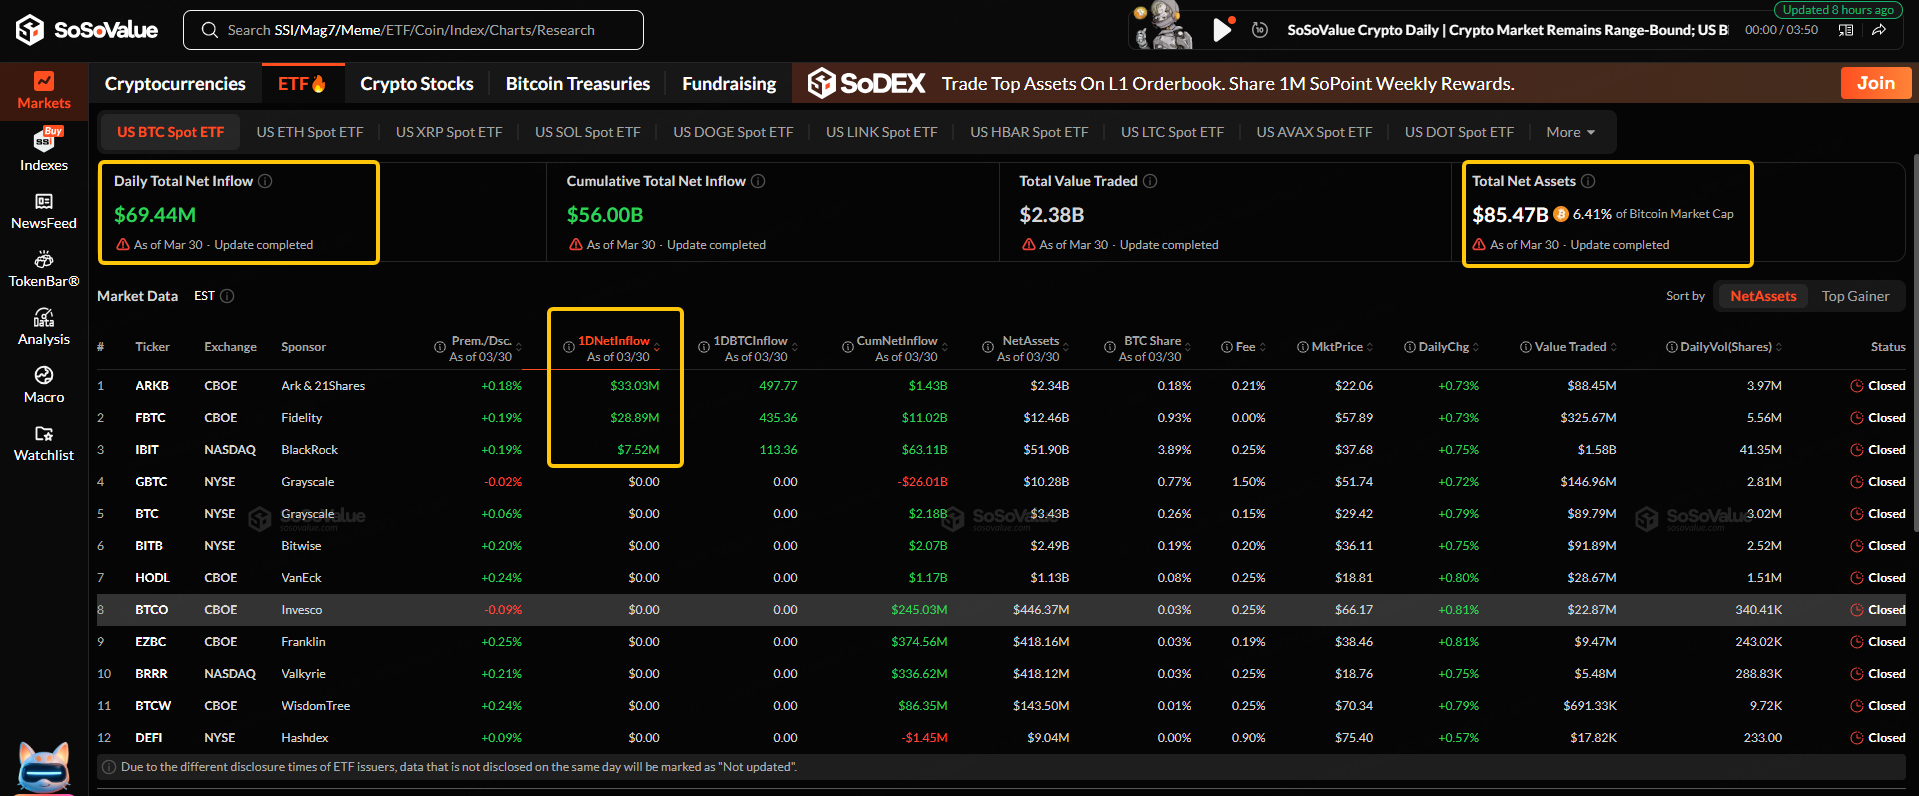Click the rewind 10 seconds icon

[1260, 30]
